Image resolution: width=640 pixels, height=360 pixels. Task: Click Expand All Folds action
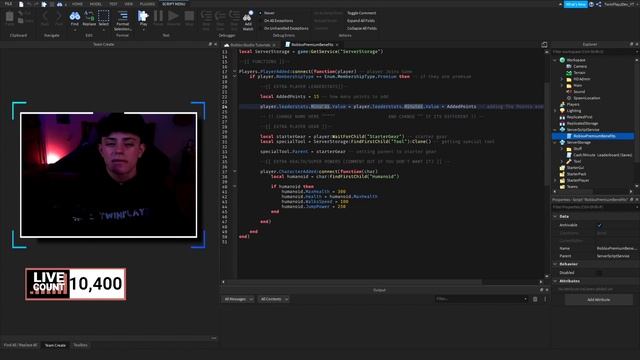(361, 20)
